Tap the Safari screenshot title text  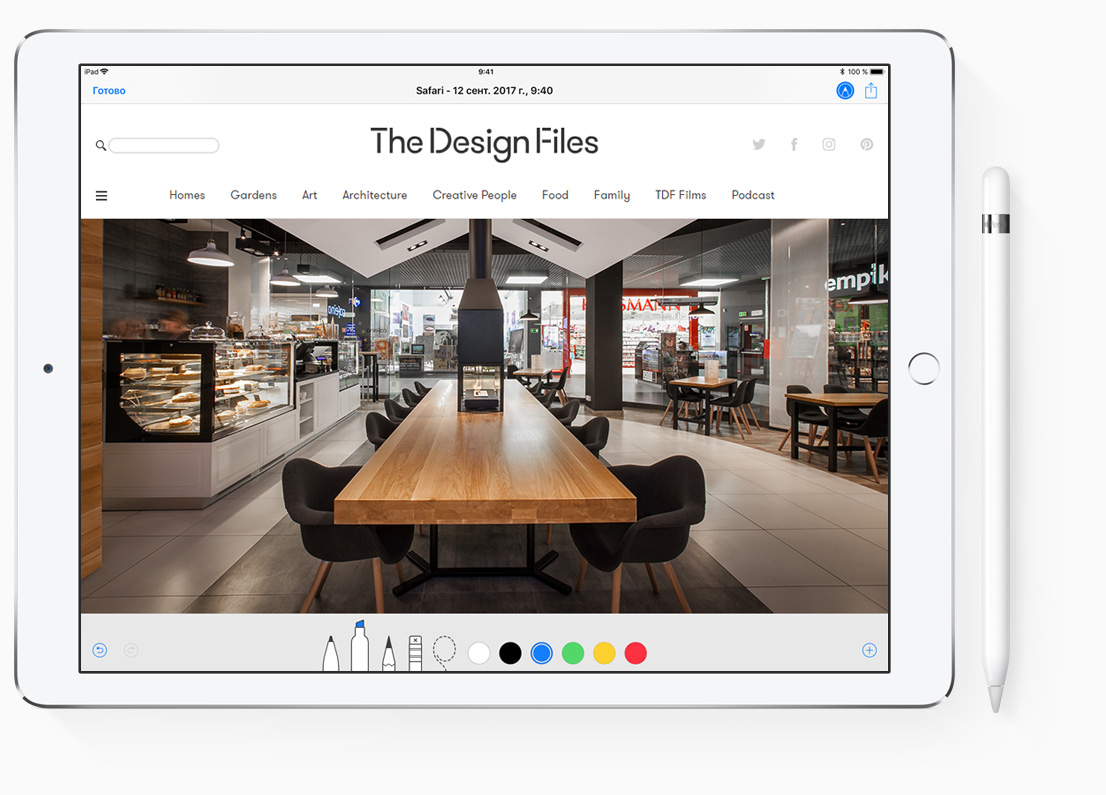(x=485, y=90)
